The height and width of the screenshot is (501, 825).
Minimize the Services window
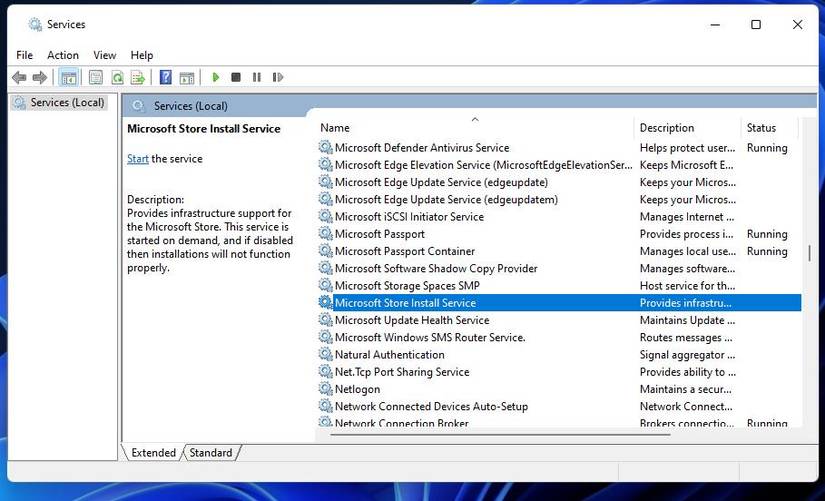coord(715,24)
